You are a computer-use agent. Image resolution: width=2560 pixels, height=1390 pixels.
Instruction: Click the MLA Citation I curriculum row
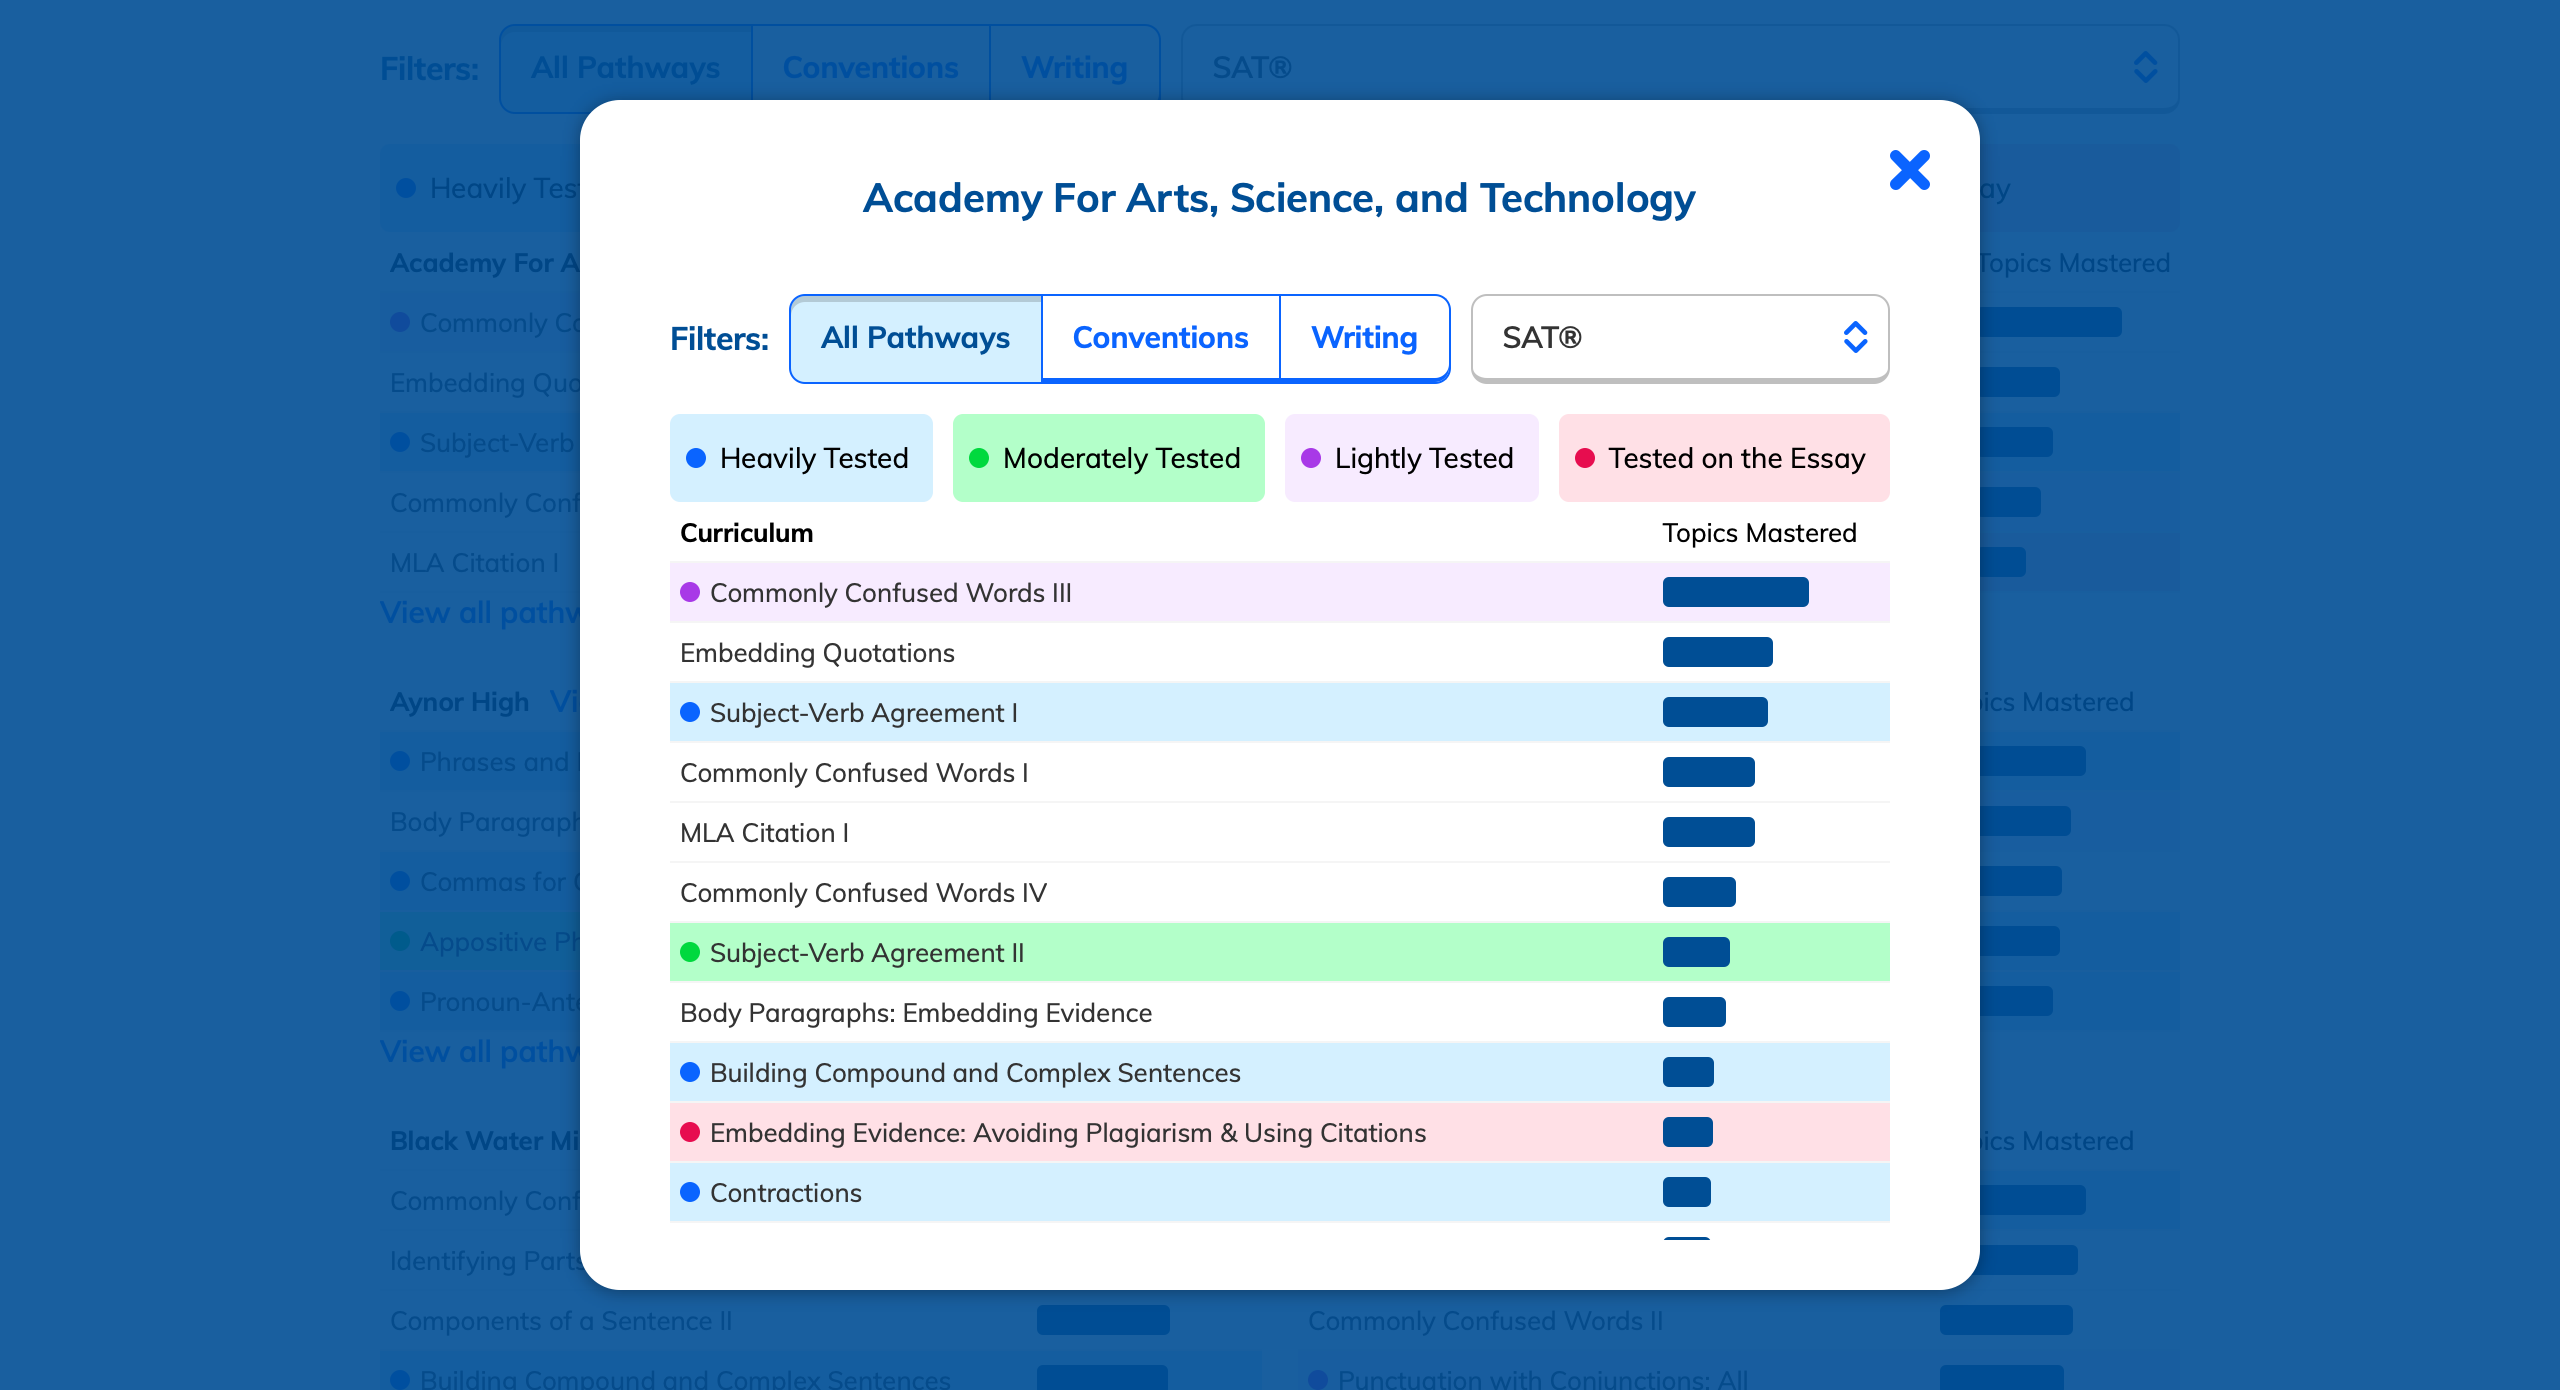(764, 833)
